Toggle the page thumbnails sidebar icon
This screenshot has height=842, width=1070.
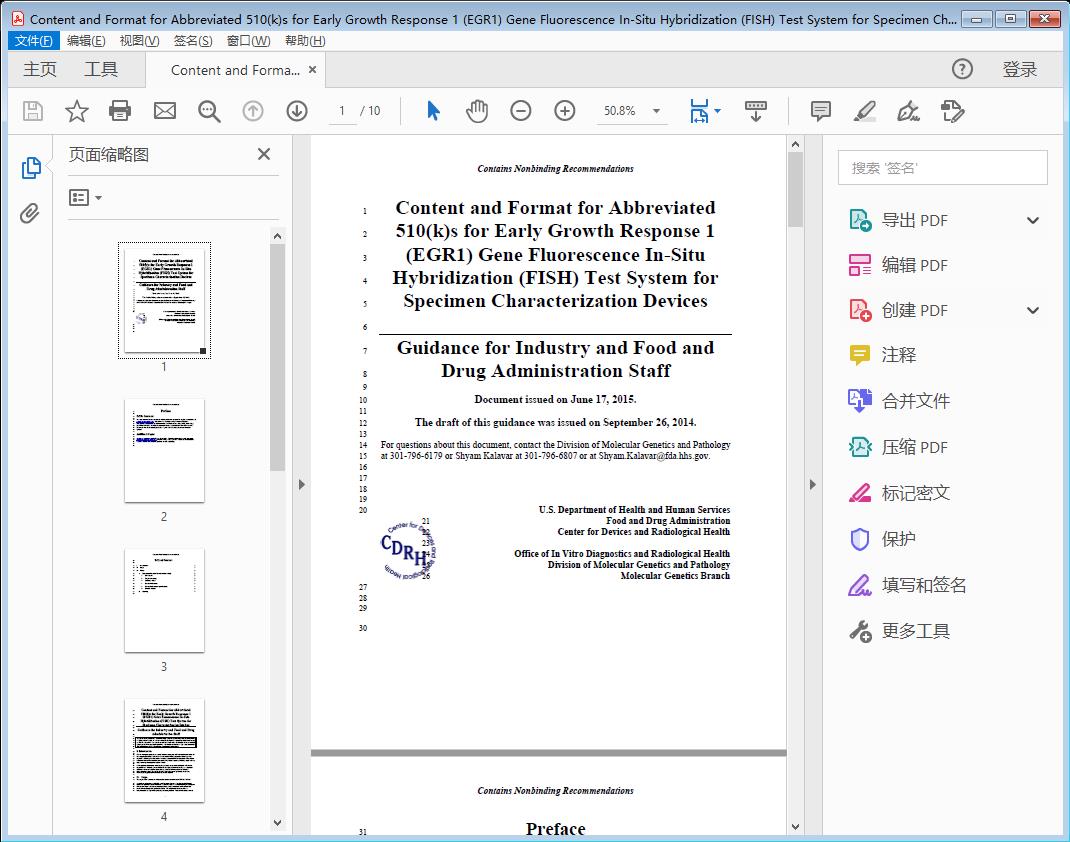pos(30,168)
